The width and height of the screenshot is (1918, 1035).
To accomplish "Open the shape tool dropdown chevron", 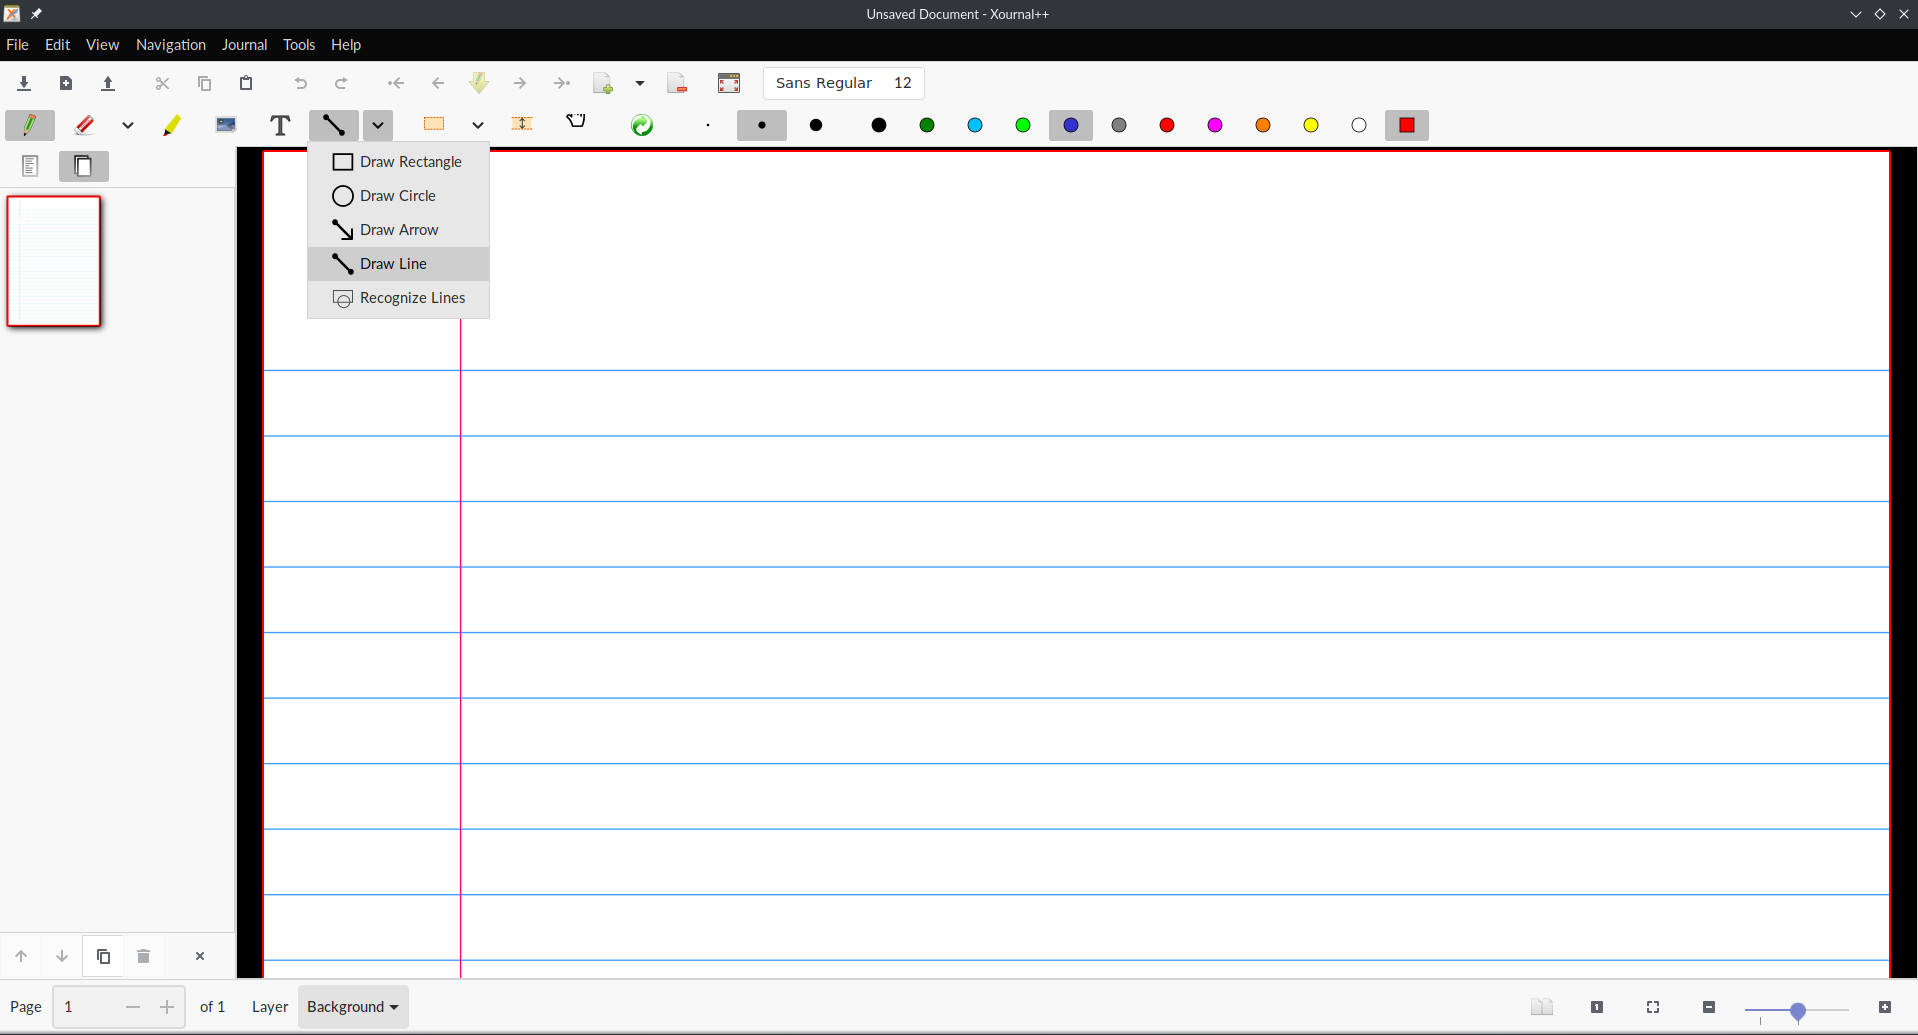I will tap(377, 125).
